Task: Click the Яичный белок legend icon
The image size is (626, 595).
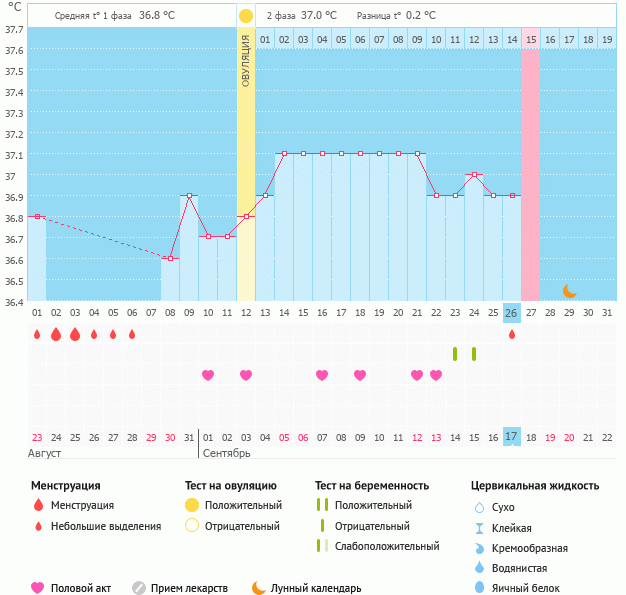Action: click(479, 588)
